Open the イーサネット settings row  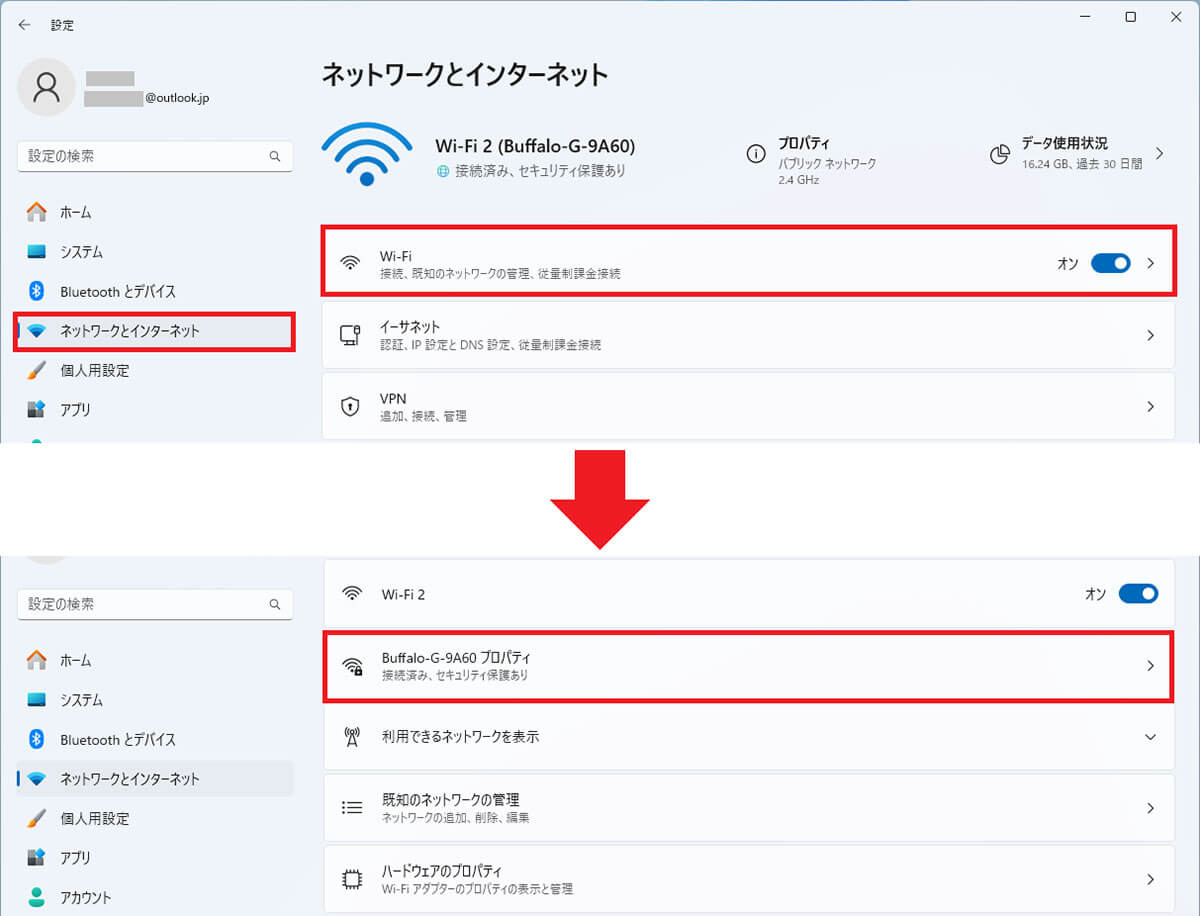pyautogui.click(x=748, y=335)
